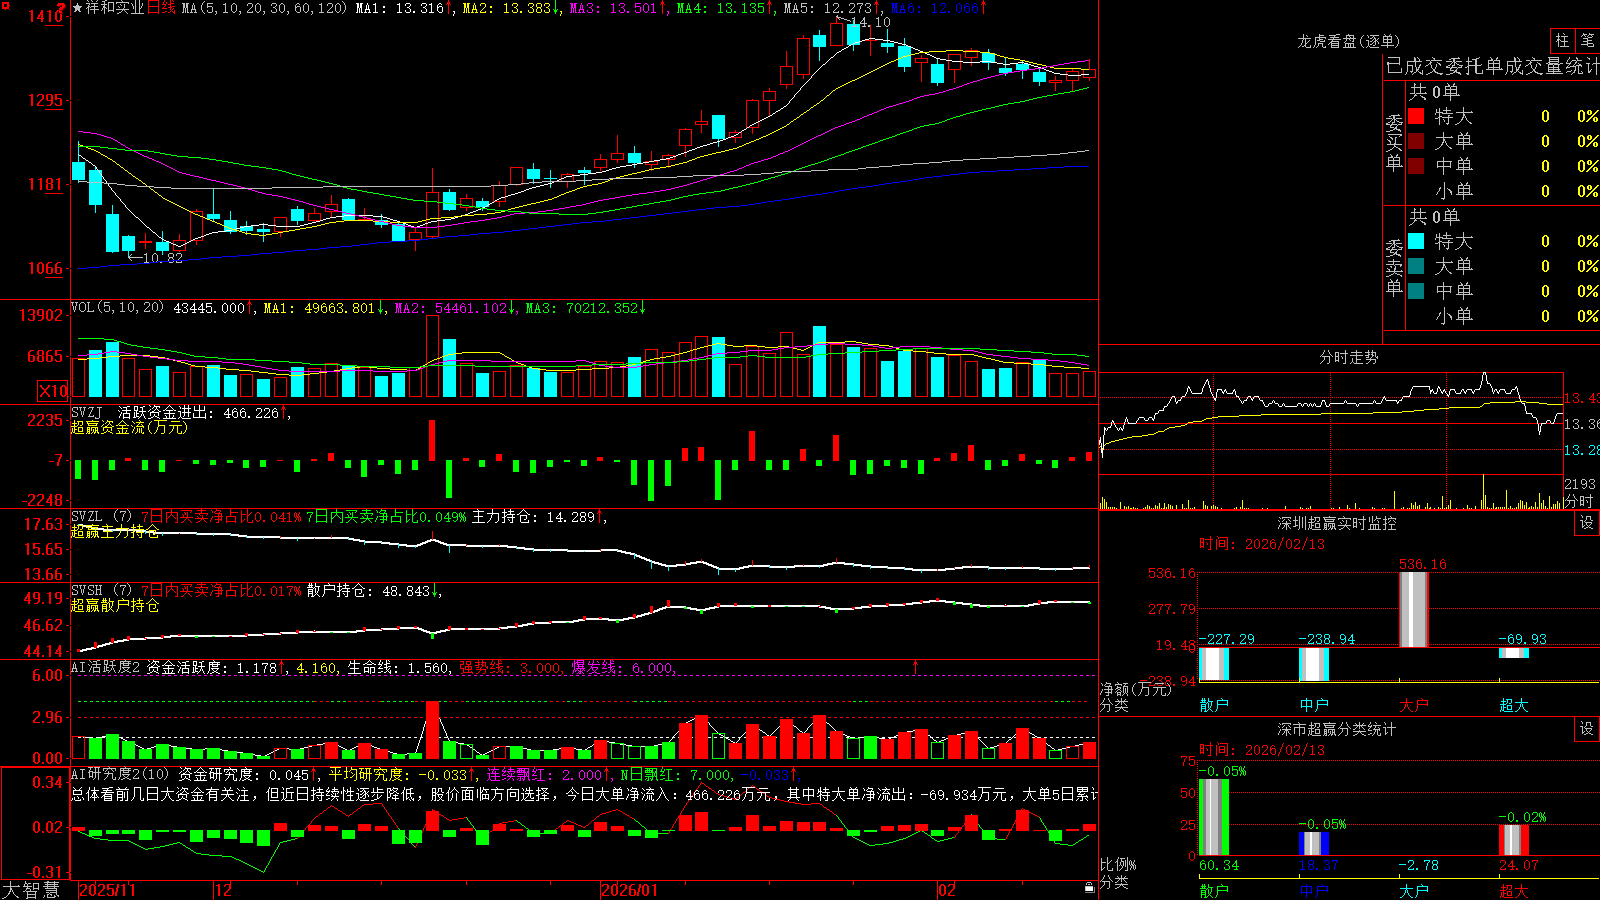Click the 14.10 high price annotation
Screen dimensions: 1600x900
coord(870,22)
